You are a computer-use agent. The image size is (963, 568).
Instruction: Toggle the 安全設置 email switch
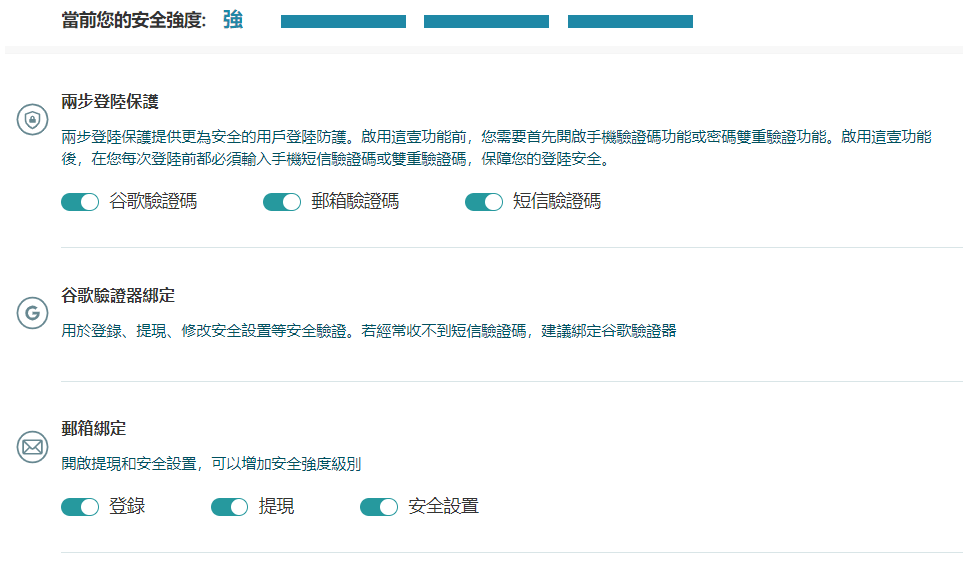click(x=379, y=507)
